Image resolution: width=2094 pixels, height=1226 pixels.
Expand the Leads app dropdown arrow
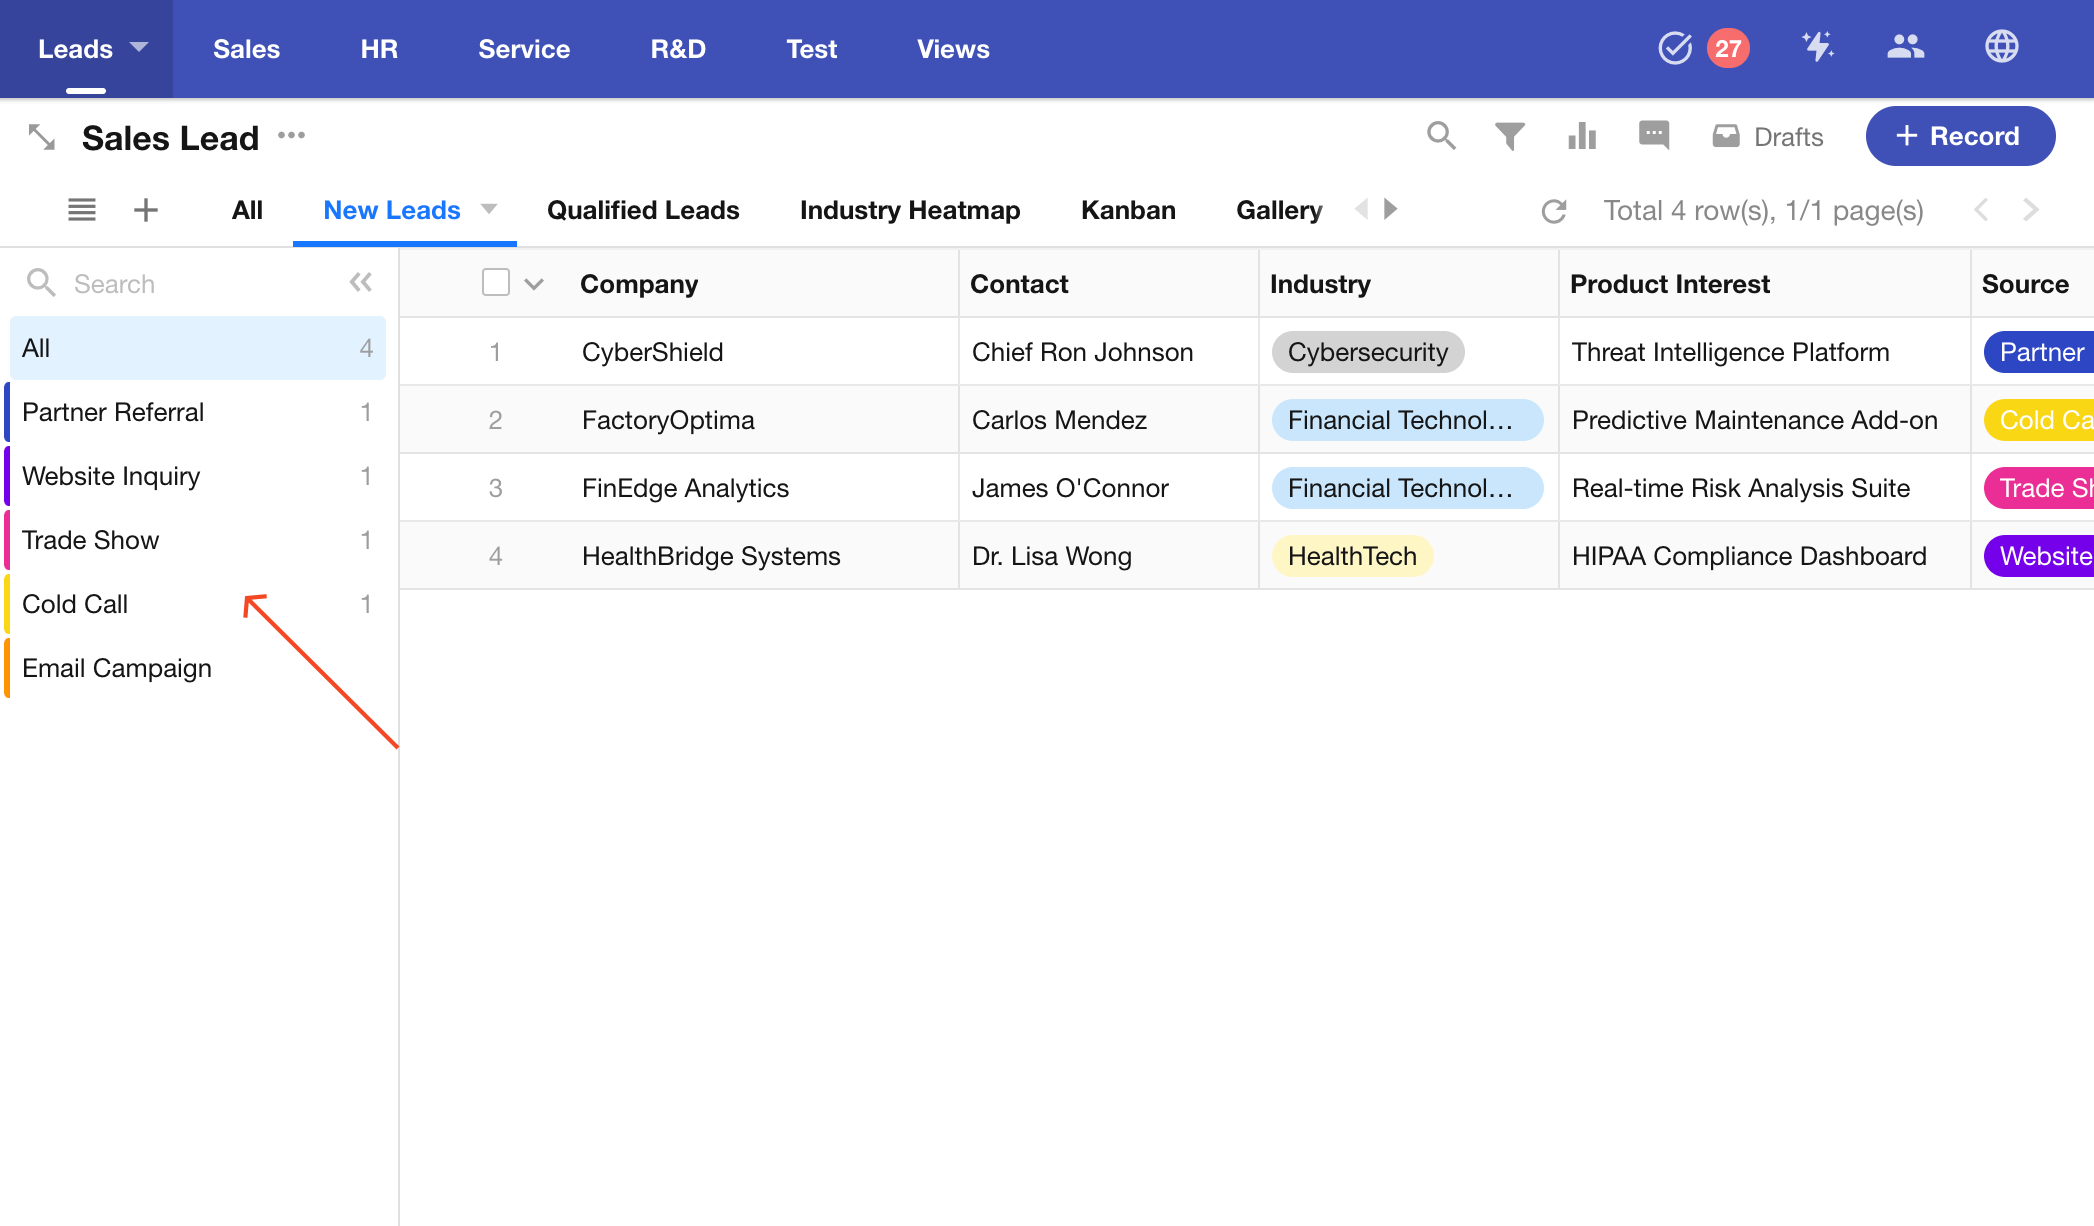[139, 47]
